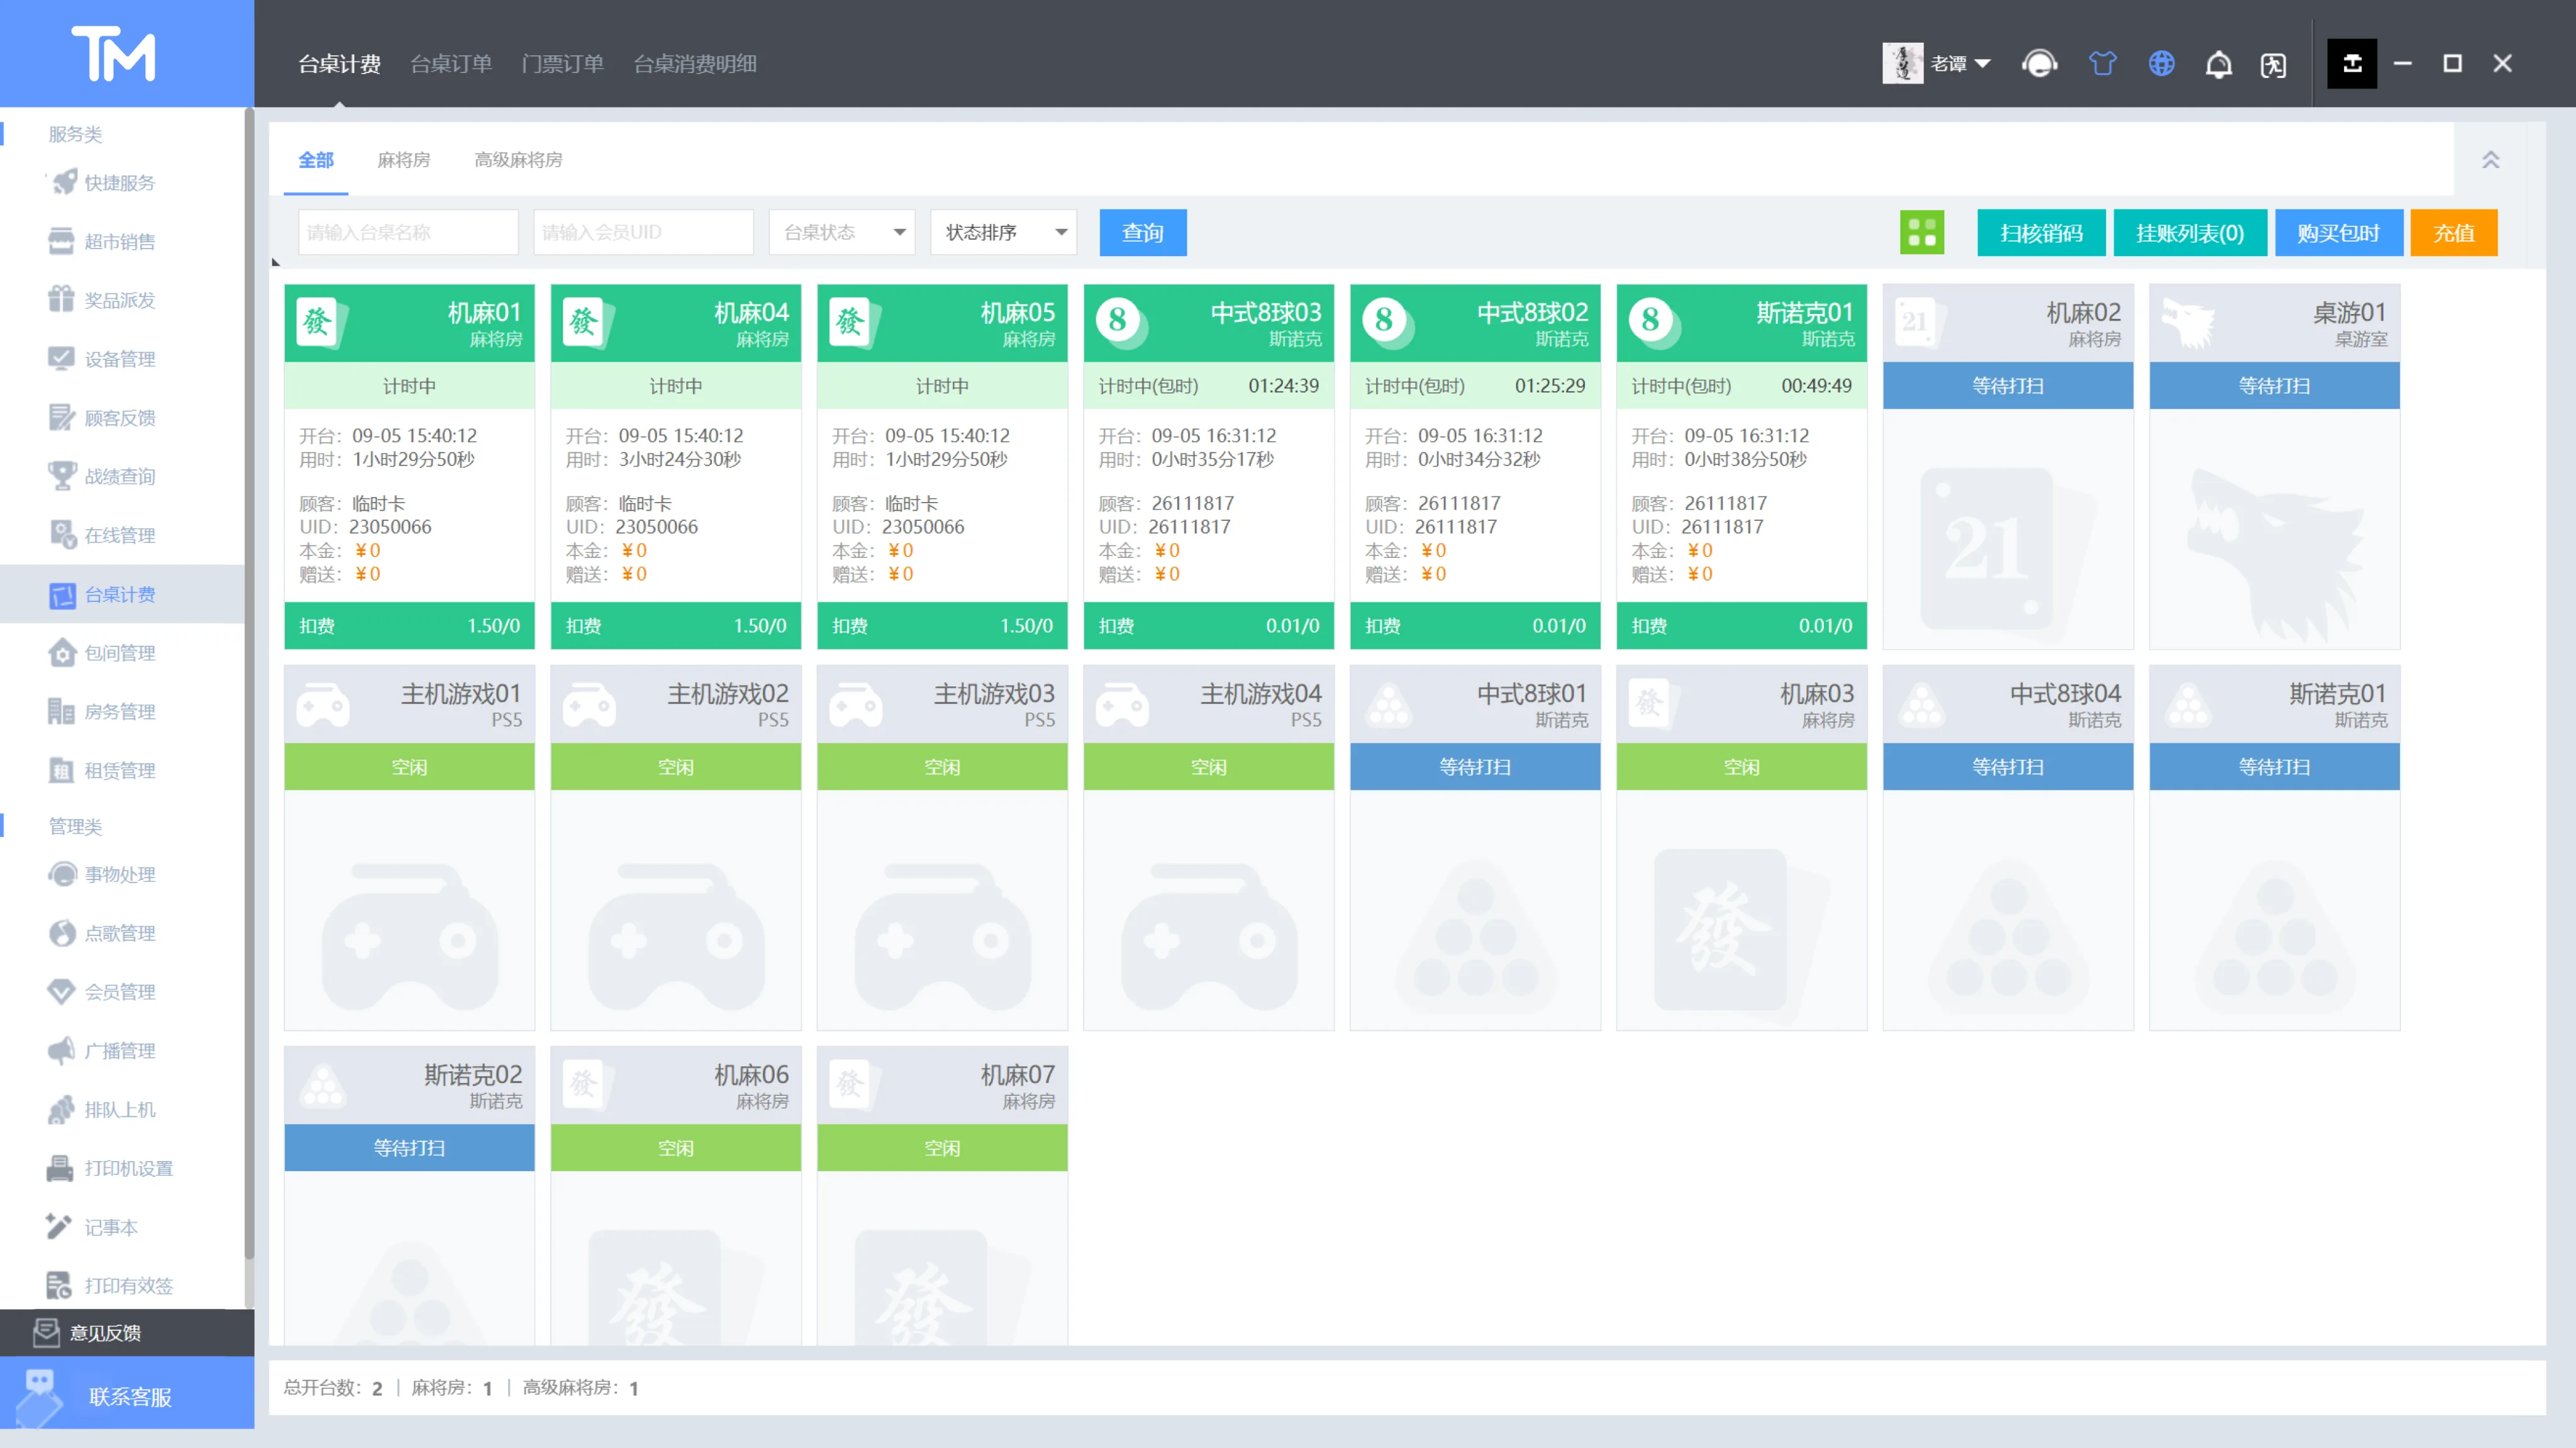Image resolution: width=2576 pixels, height=1448 pixels.
Task: Collapse the filter panel with double chevron
Action: pyautogui.click(x=2490, y=160)
